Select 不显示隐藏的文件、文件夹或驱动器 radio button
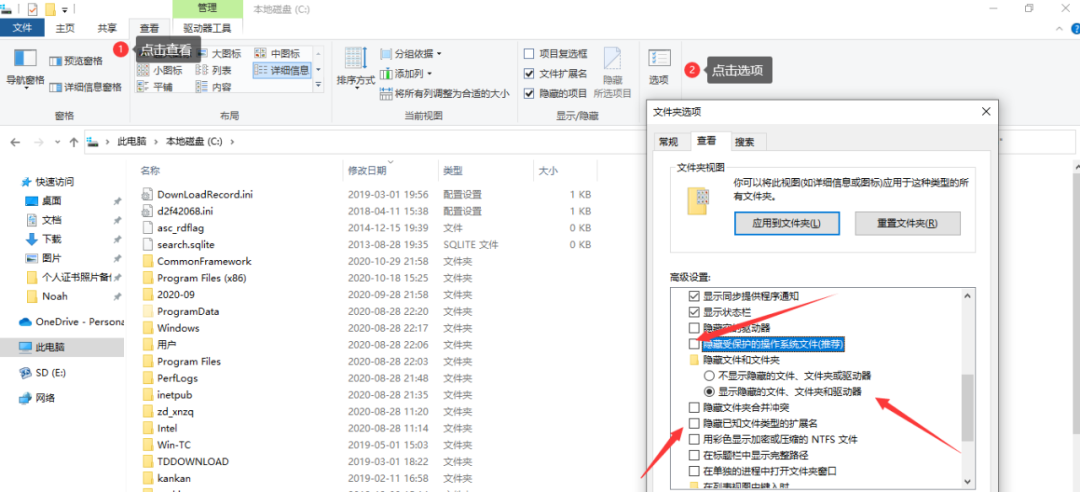The width and height of the screenshot is (1080, 492). pyautogui.click(x=709, y=375)
